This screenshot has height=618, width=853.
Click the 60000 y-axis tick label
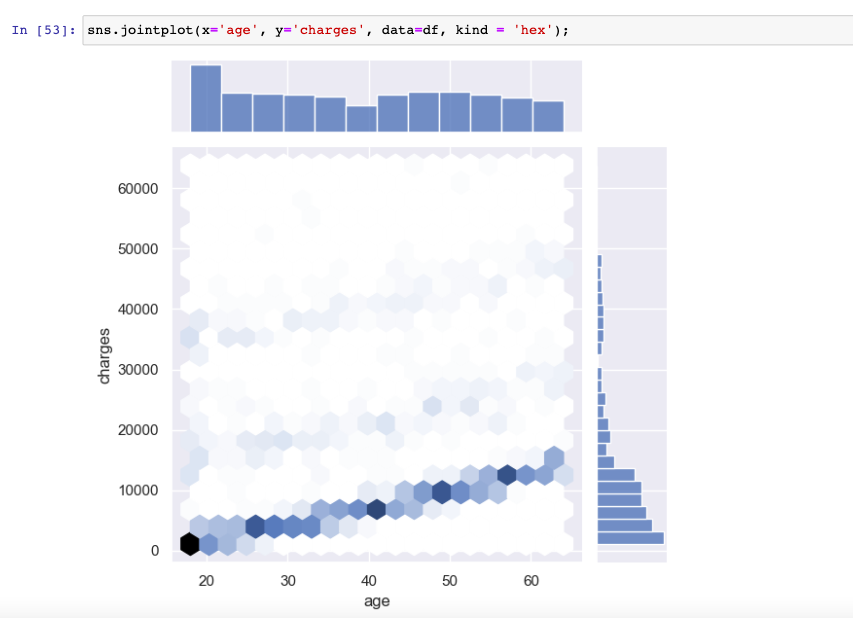(138, 189)
